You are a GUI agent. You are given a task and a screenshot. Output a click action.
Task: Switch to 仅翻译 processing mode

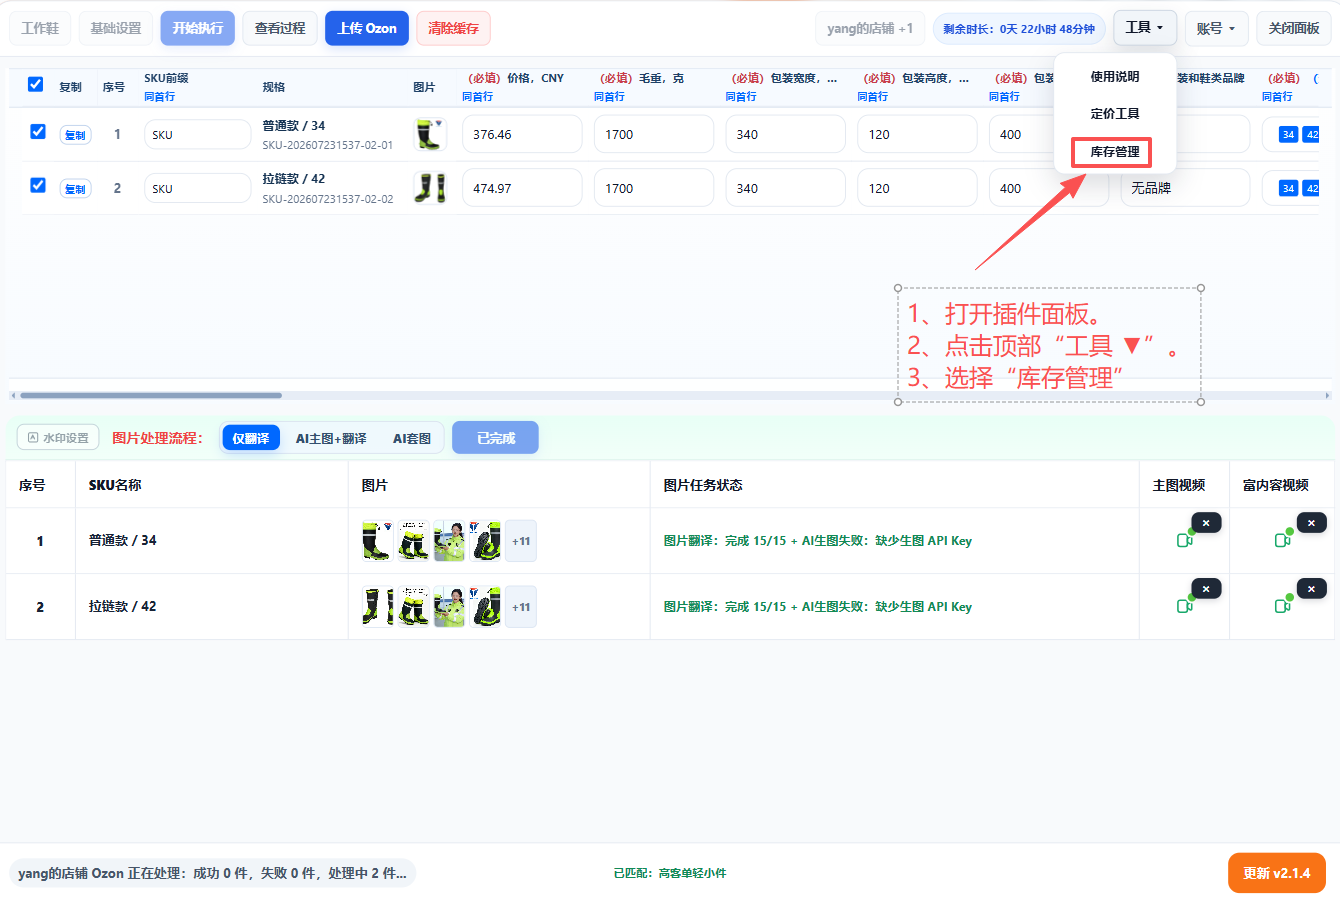click(251, 438)
